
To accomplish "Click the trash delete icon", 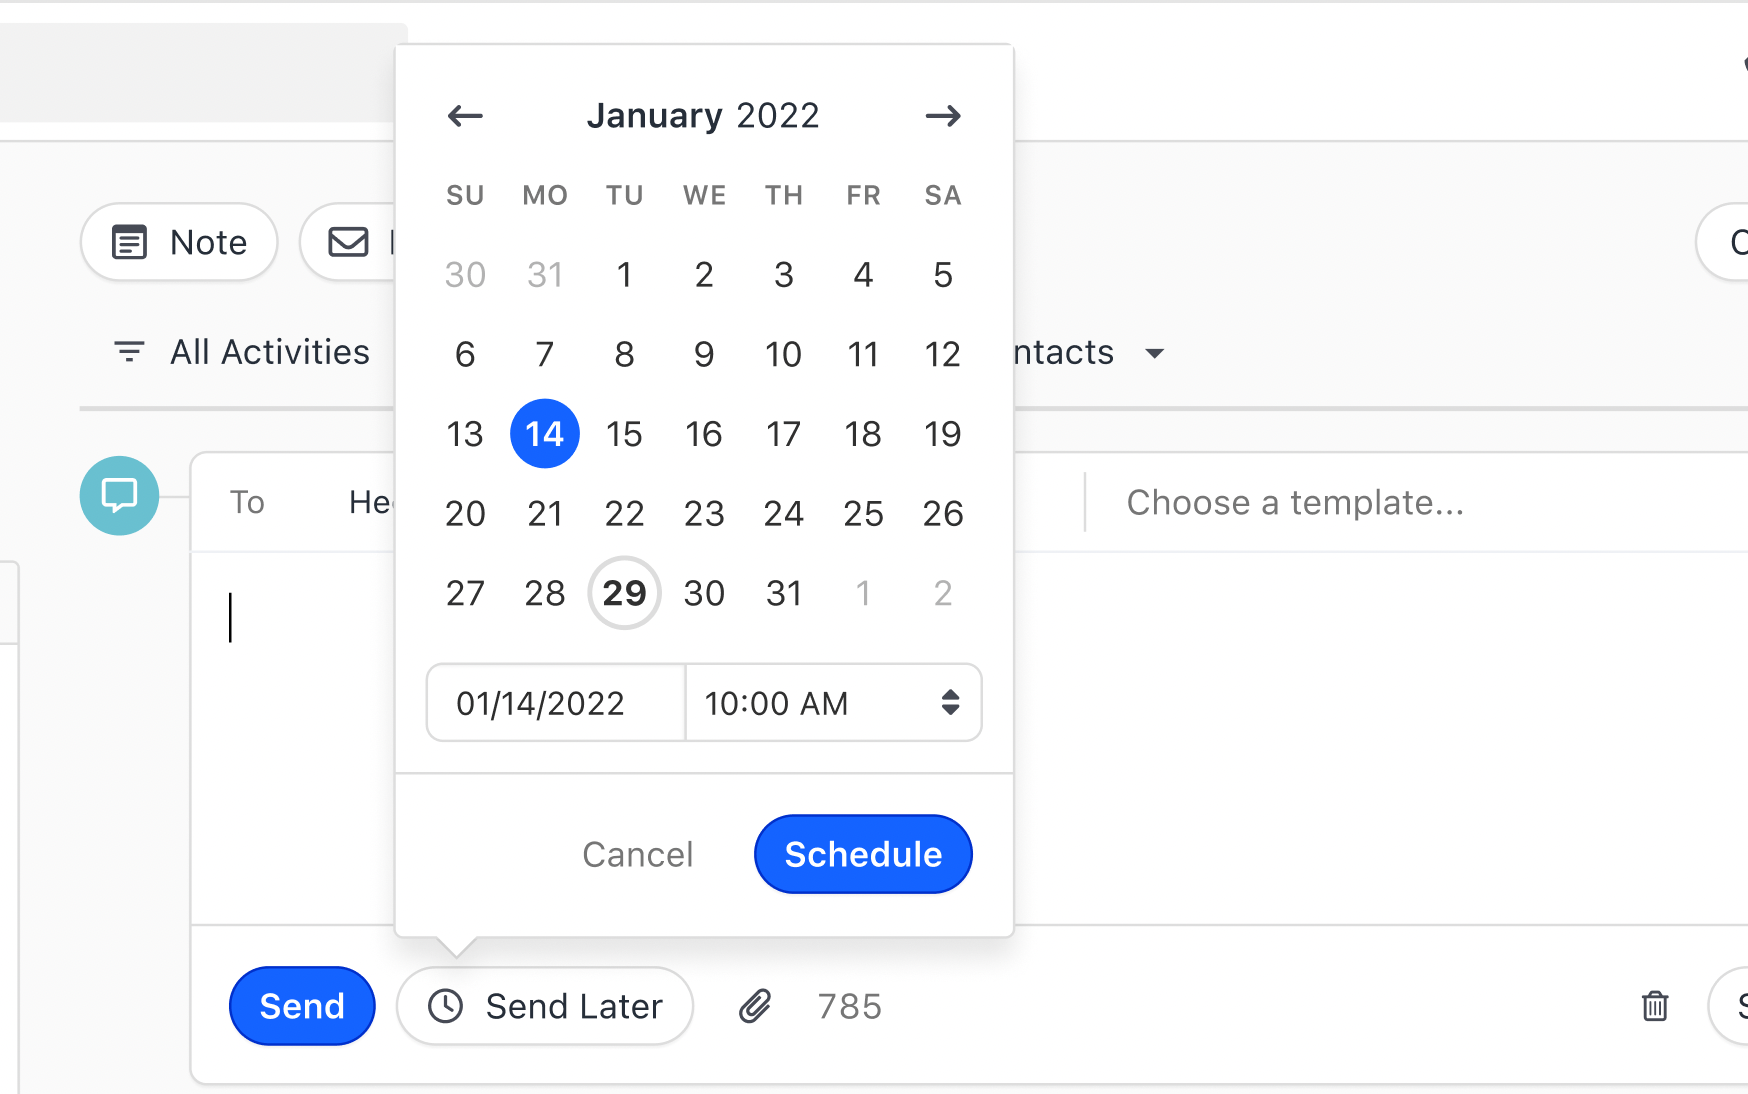I will pyautogui.click(x=1655, y=1006).
